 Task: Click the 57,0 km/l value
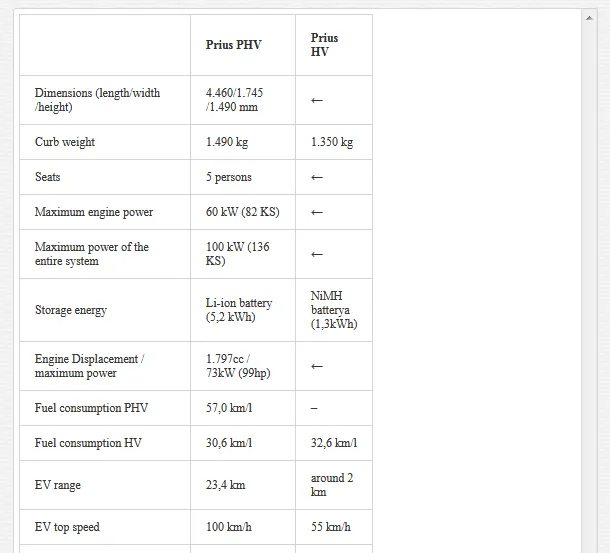[x=229, y=408]
